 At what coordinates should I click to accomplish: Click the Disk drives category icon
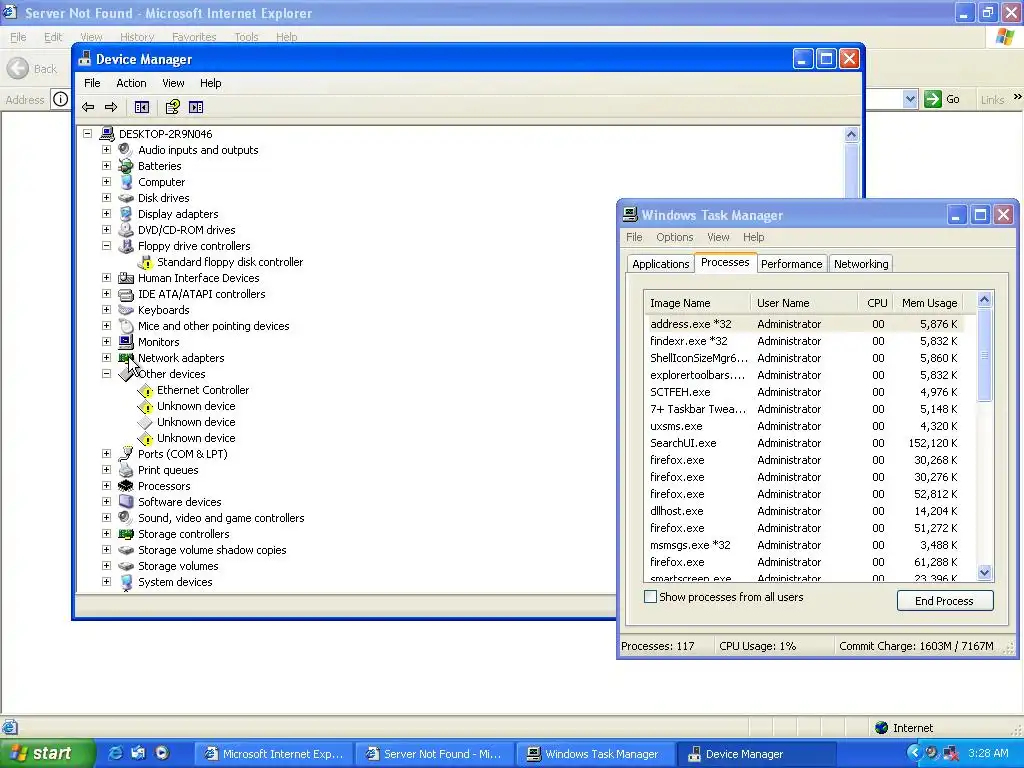point(126,198)
